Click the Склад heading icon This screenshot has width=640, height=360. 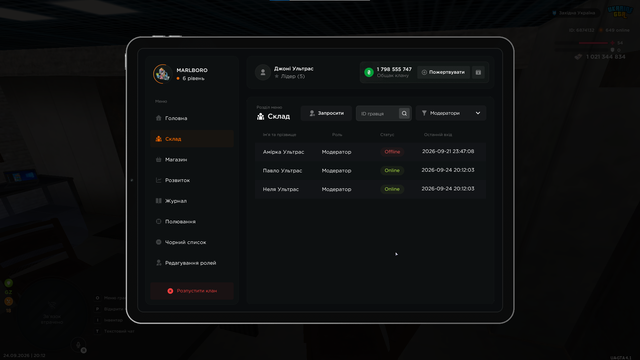pyautogui.click(x=260, y=117)
